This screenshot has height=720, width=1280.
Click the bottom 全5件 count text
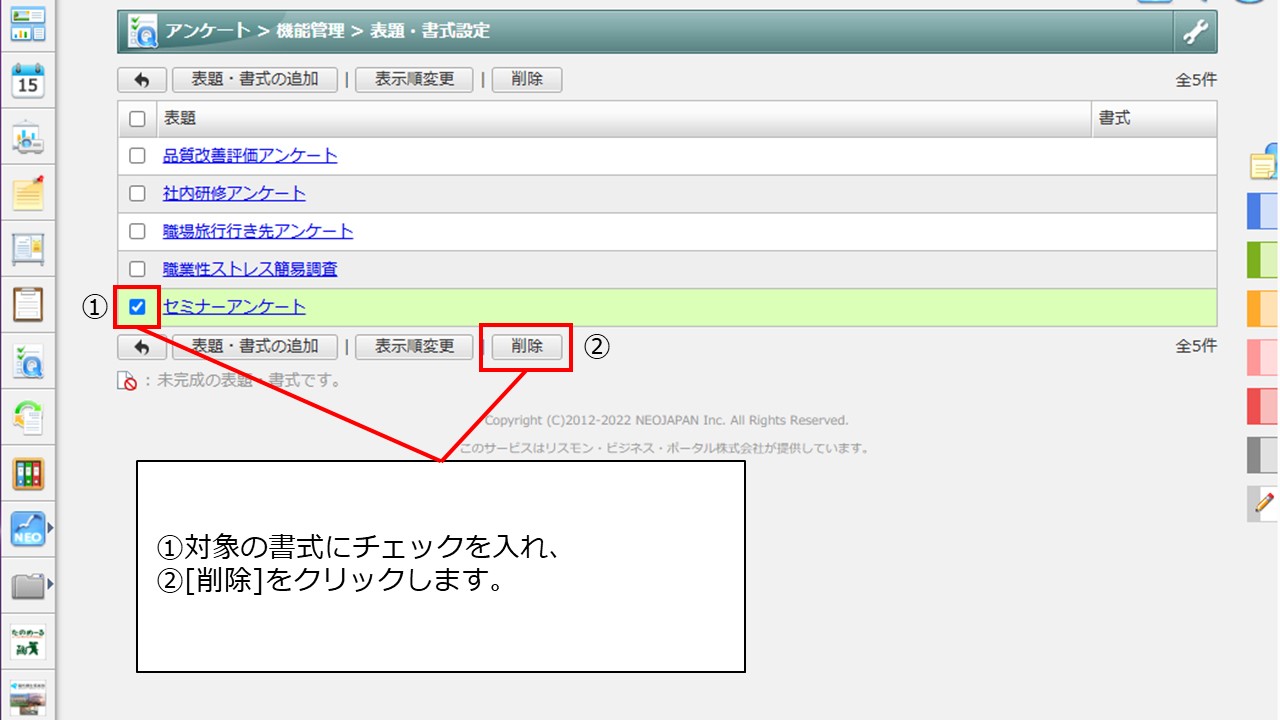[x=1196, y=347]
